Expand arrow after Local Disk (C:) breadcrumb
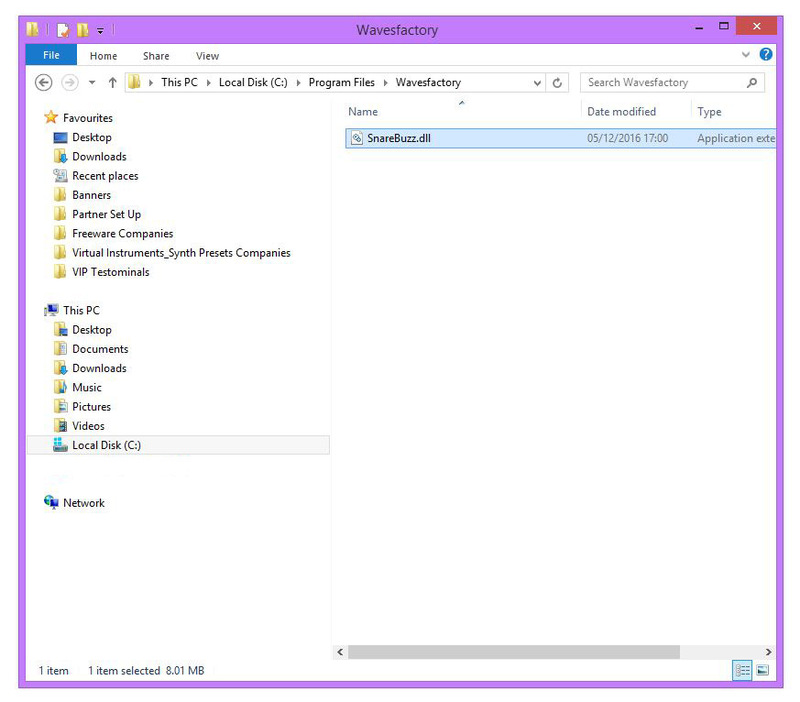 click(298, 83)
